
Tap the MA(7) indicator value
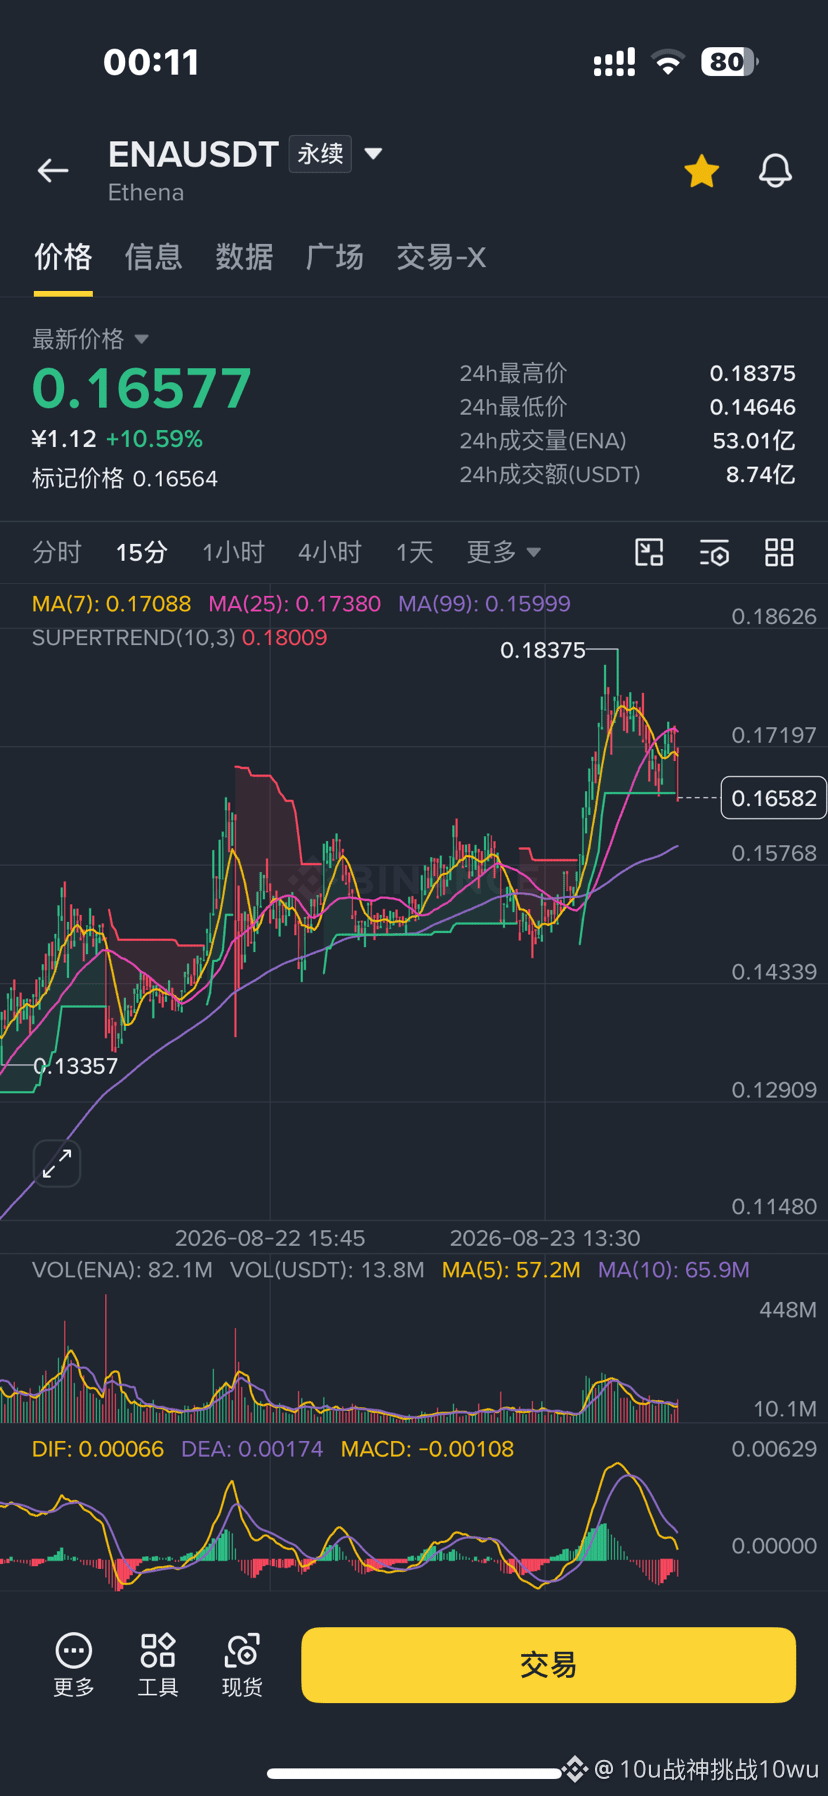tap(111, 604)
